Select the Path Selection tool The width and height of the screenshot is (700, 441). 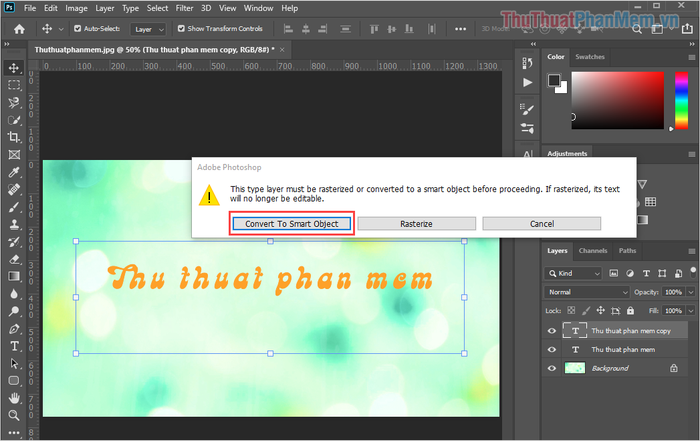tap(14, 363)
